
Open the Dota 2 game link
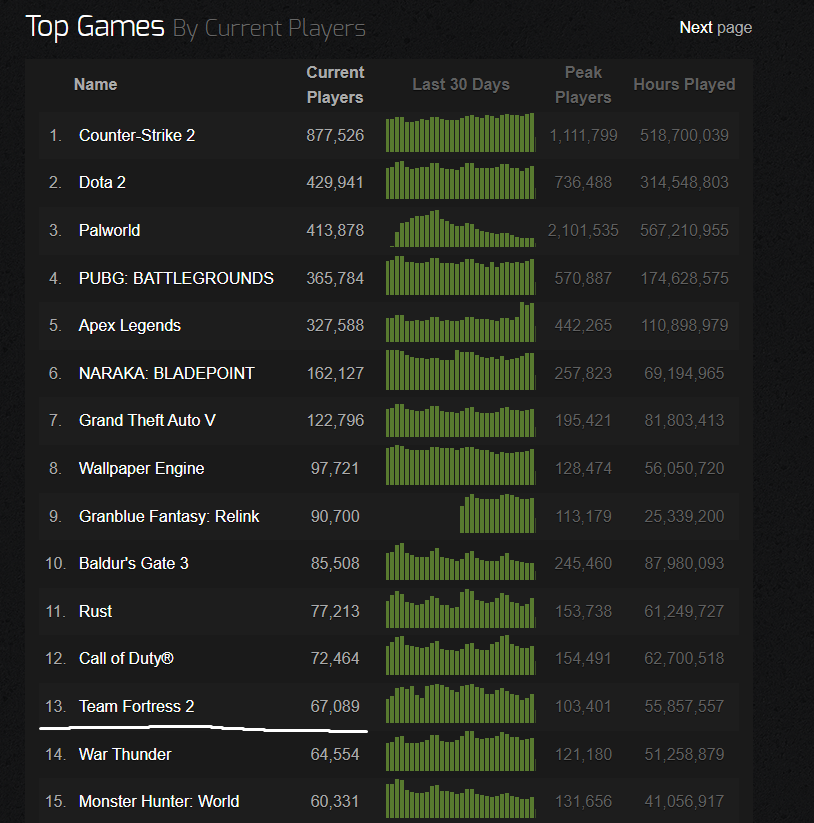[102, 182]
